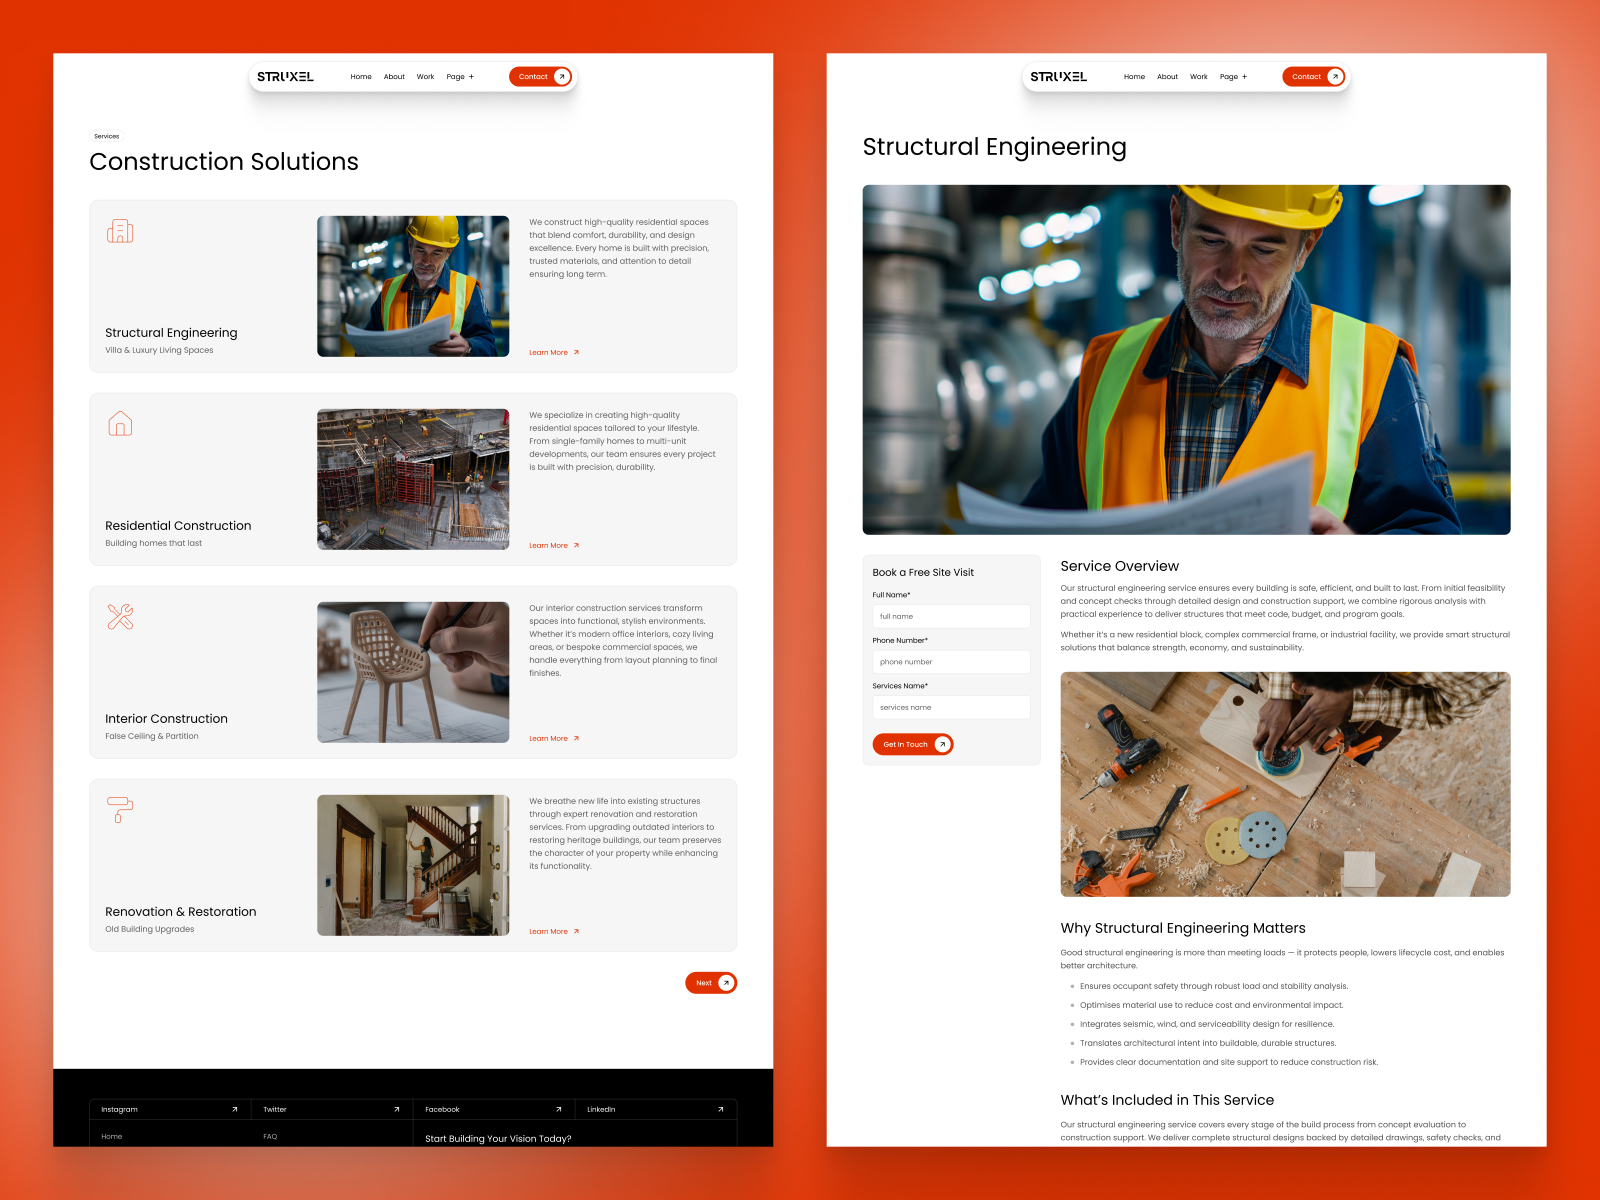Click the Phone Number input field

point(951,662)
